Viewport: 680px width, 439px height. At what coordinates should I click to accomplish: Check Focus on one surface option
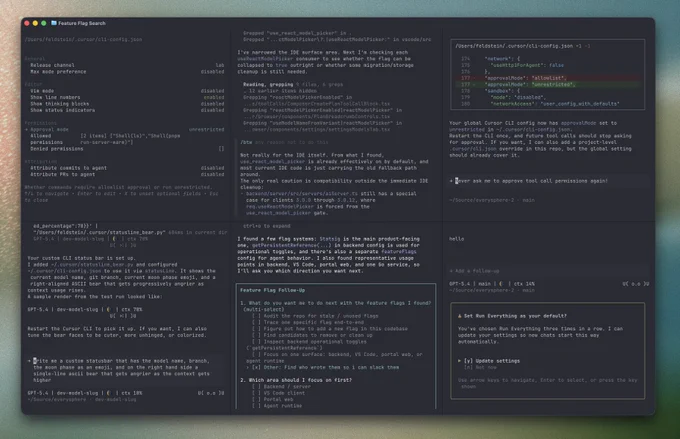(x=256, y=354)
